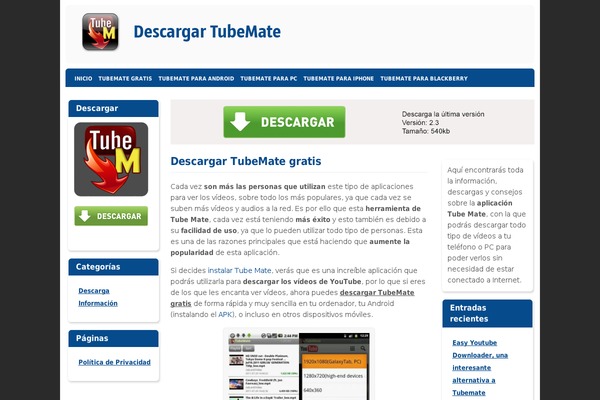The width and height of the screenshot is (600, 400).
Task: Click the small green DESCARGAR sidebar button
Action: coord(111,216)
